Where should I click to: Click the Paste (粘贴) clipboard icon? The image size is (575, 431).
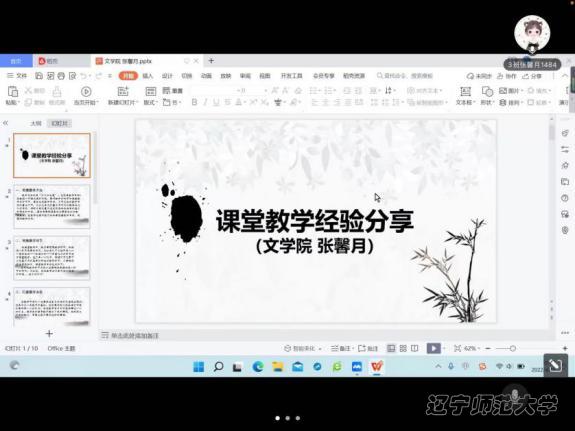pos(13,91)
